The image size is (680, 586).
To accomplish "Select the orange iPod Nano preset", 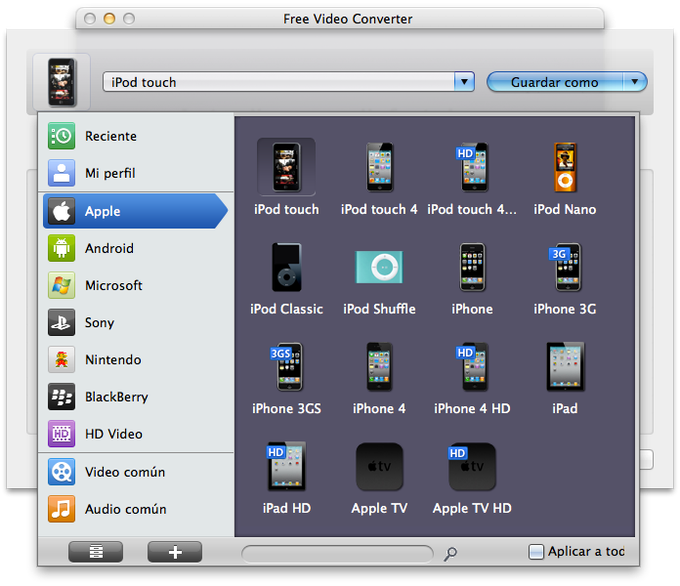I will [x=565, y=167].
